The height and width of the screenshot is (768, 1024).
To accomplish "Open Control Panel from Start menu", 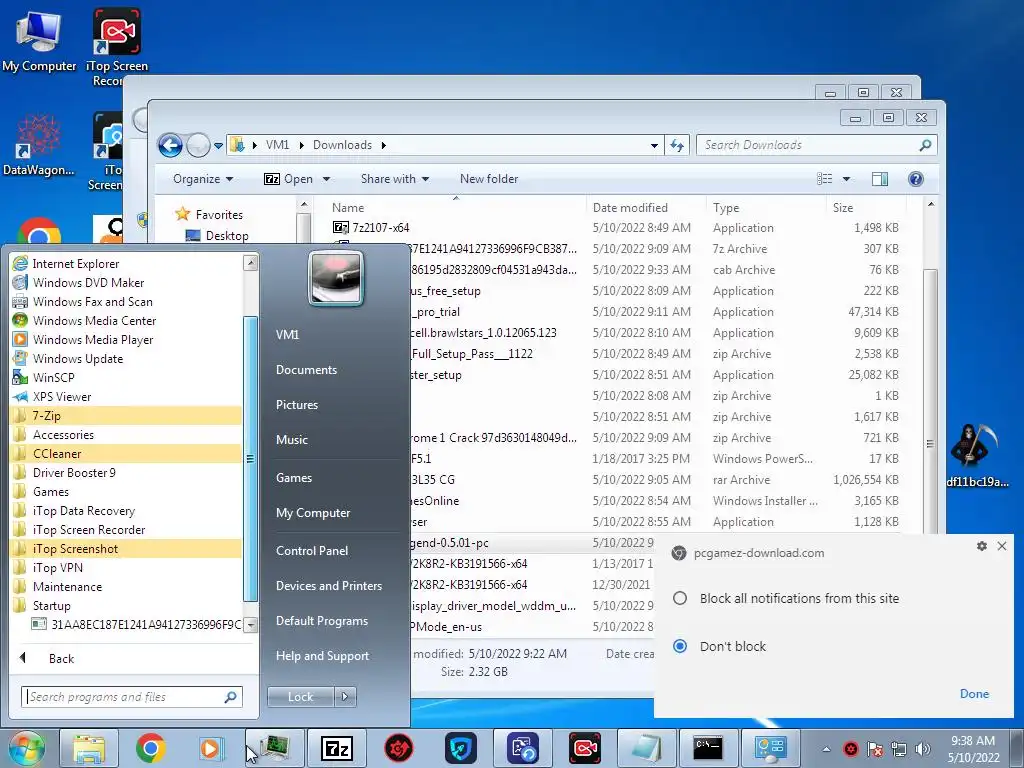I will [312, 551].
